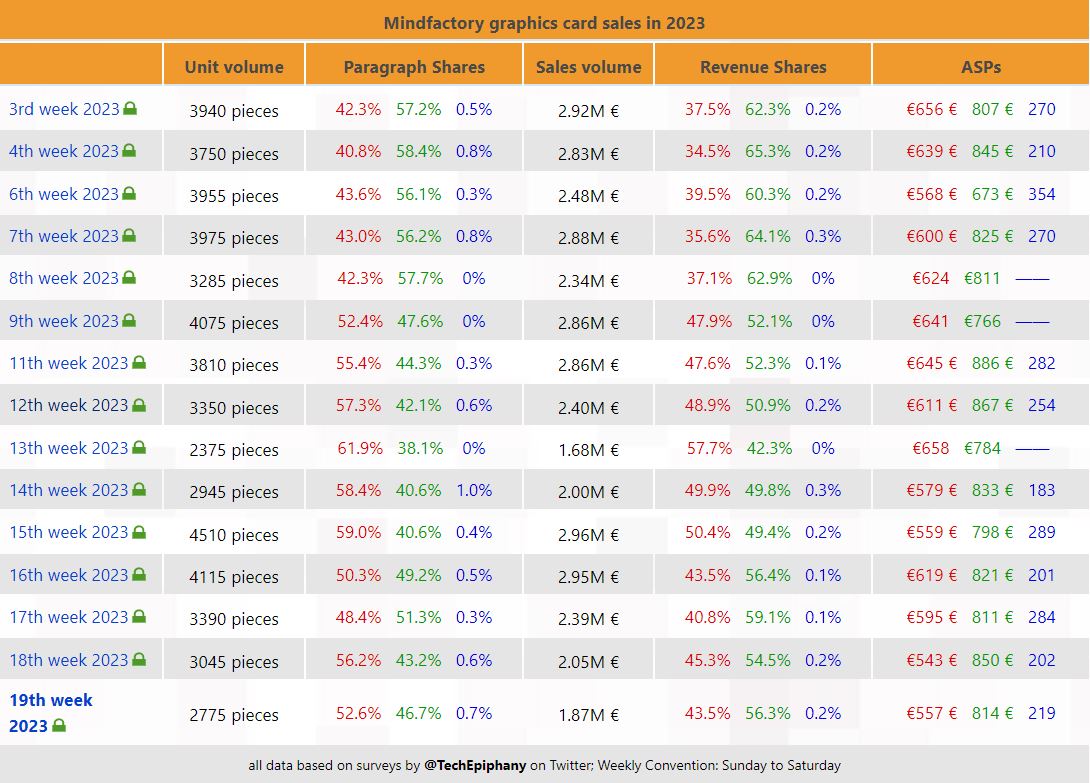The image size is (1090, 783).
Task: Click the lock icon beside 6th week 2023
Action: [x=130, y=194]
